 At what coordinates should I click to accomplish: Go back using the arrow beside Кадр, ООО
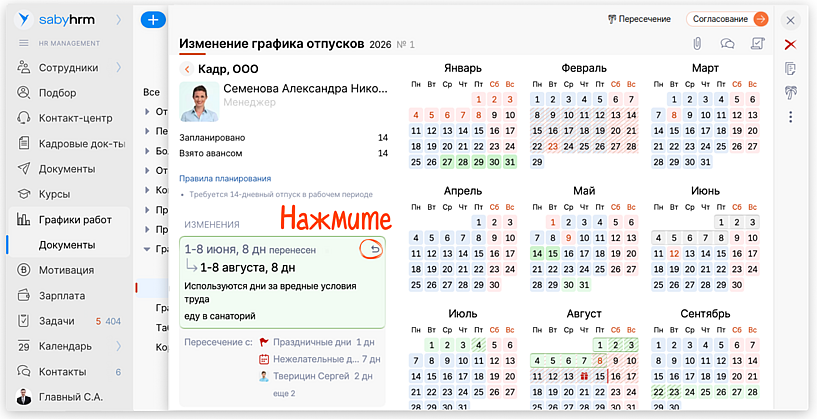[187, 69]
